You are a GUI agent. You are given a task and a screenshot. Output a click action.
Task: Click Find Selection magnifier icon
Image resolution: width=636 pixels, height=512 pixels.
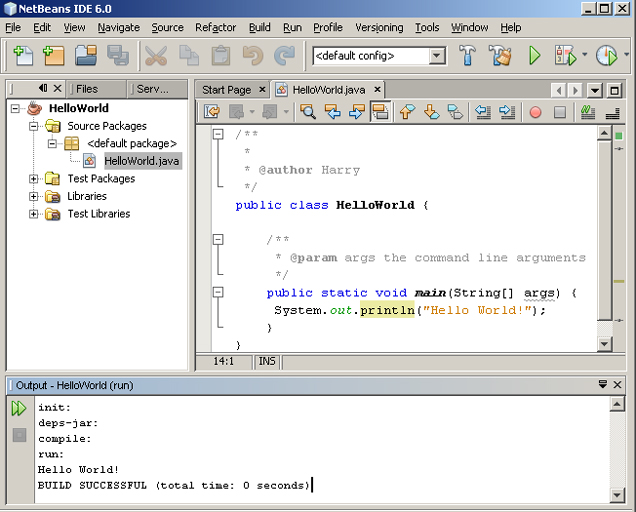(308, 112)
